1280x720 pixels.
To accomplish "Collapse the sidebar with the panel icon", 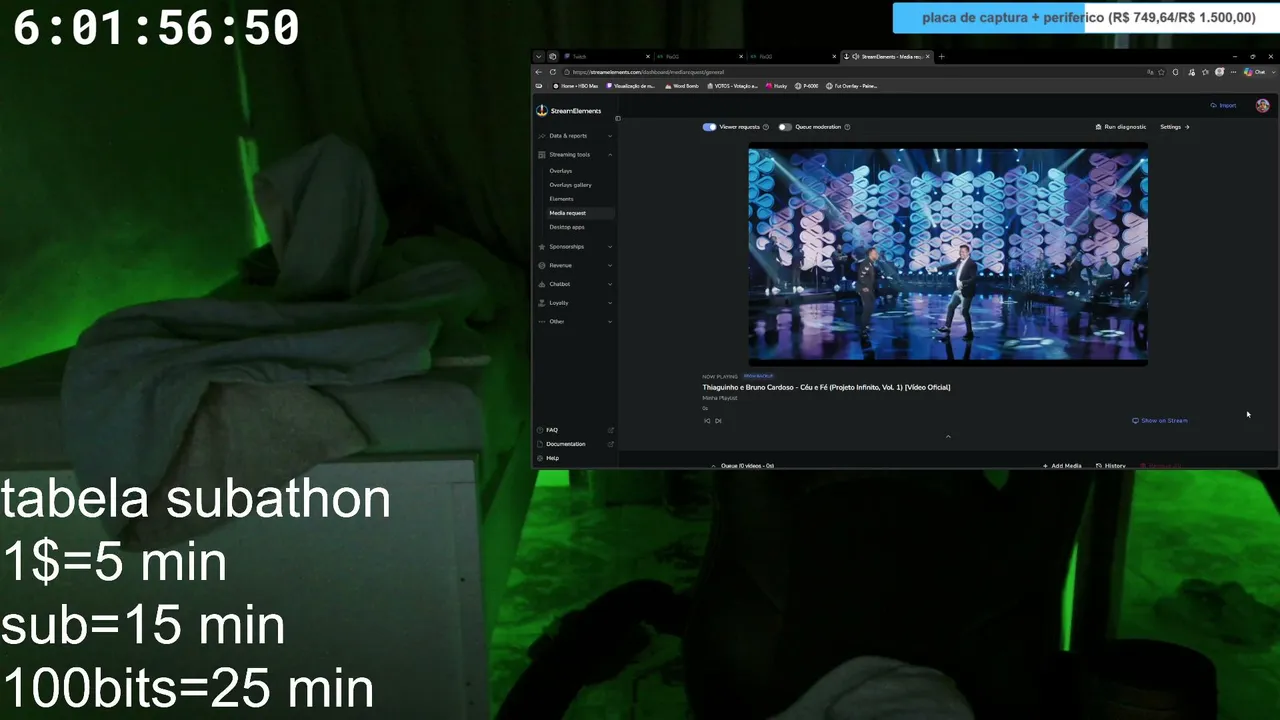I will pos(618,118).
